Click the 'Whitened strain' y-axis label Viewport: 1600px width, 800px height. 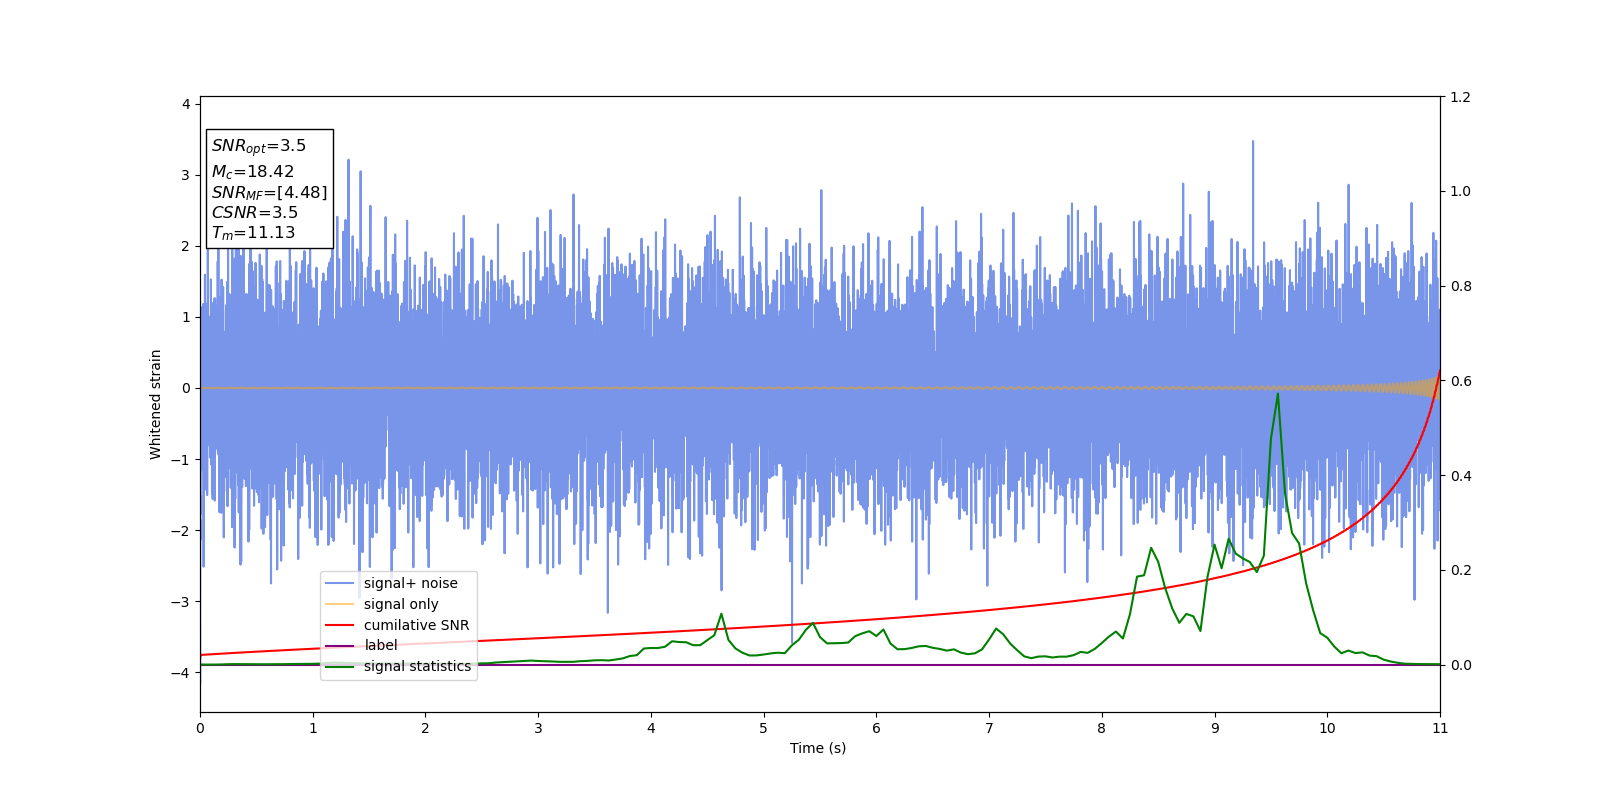[156, 404]
